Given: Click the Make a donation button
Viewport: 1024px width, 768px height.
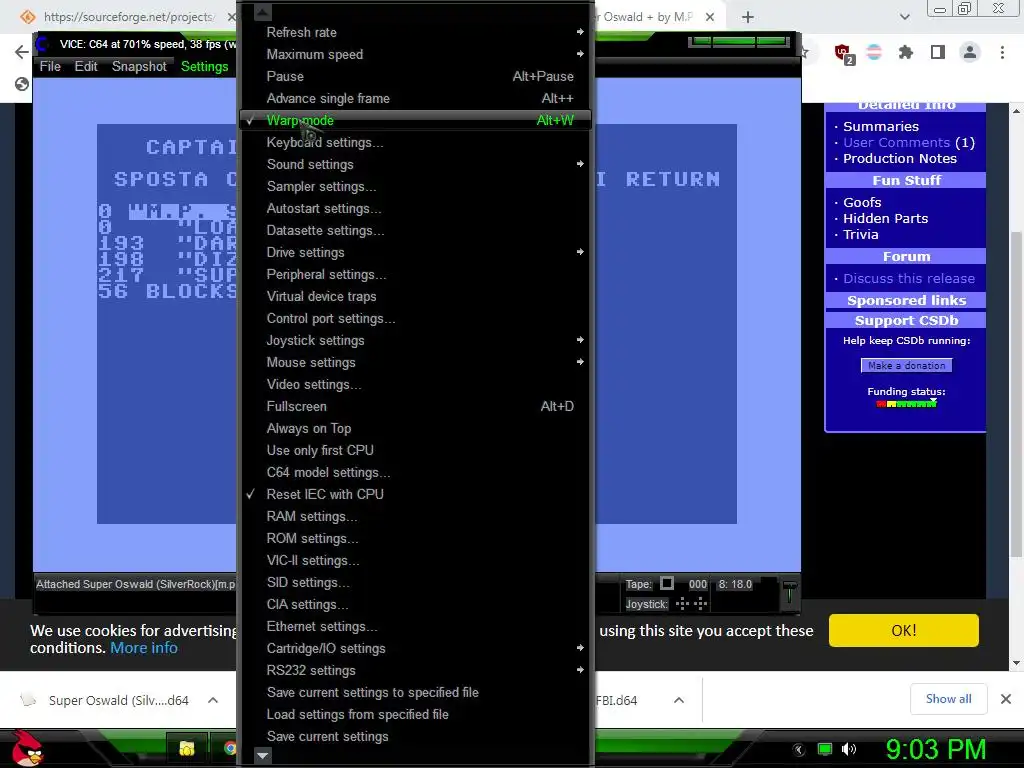Looking at the screenshot, I should point(906,366).
